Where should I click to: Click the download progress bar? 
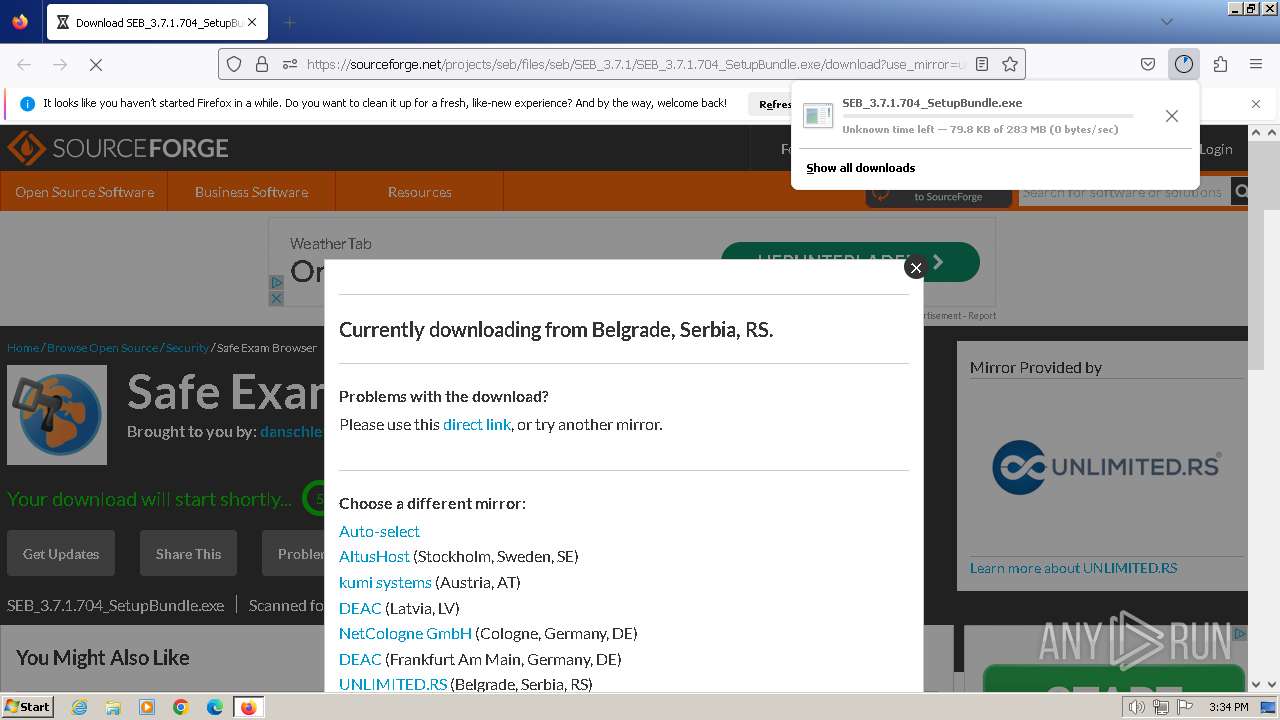(x=988, y=116)
